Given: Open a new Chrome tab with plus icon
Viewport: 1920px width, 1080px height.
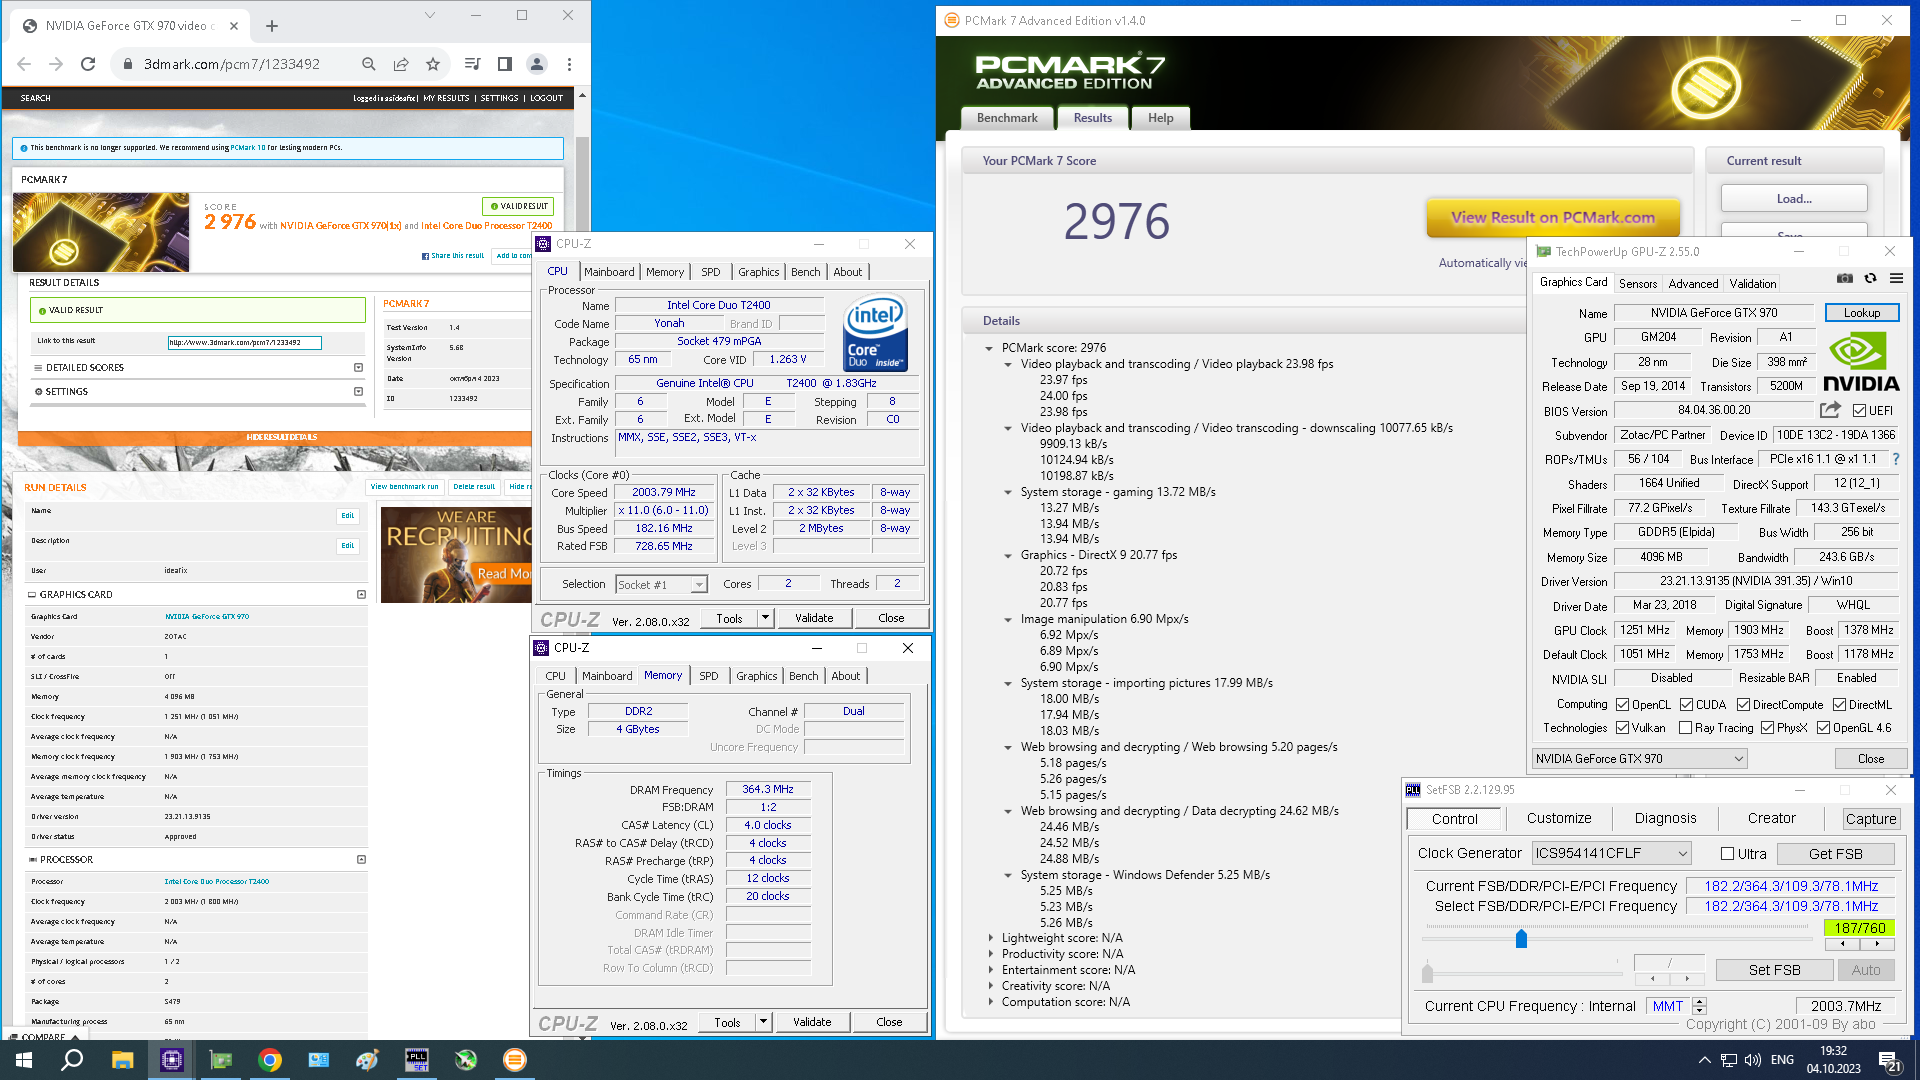Looking at the screenshot, I should [272, 26].
